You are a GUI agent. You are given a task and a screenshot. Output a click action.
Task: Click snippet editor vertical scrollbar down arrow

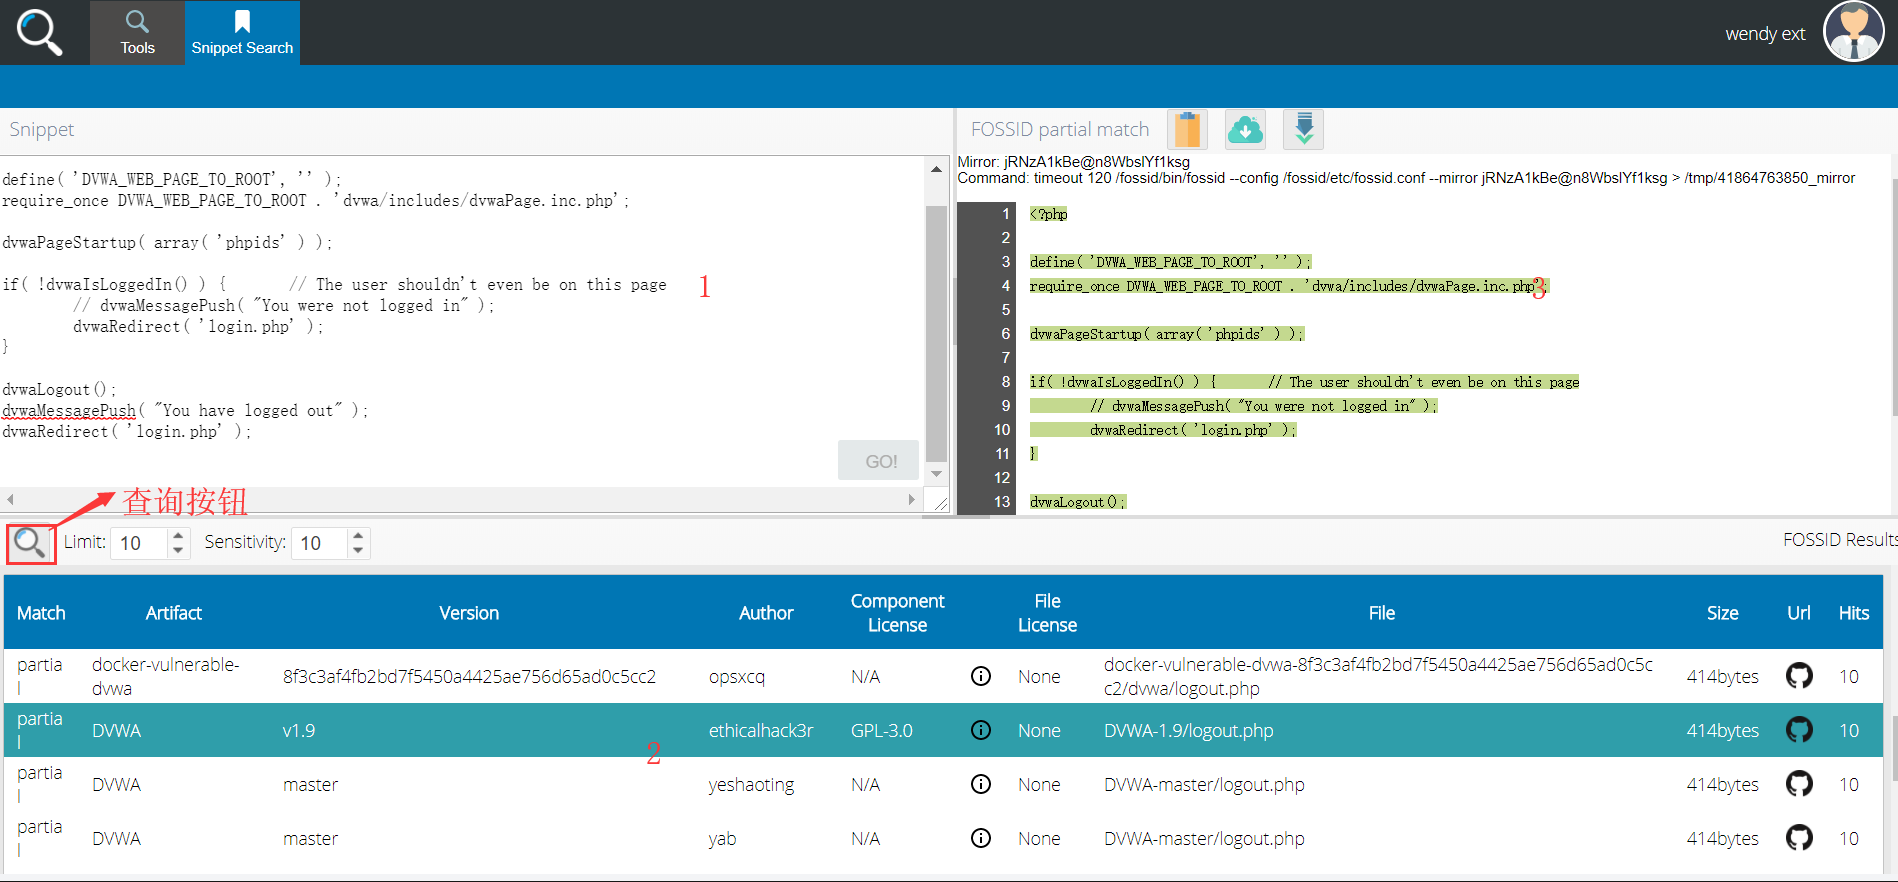(936, 474)
